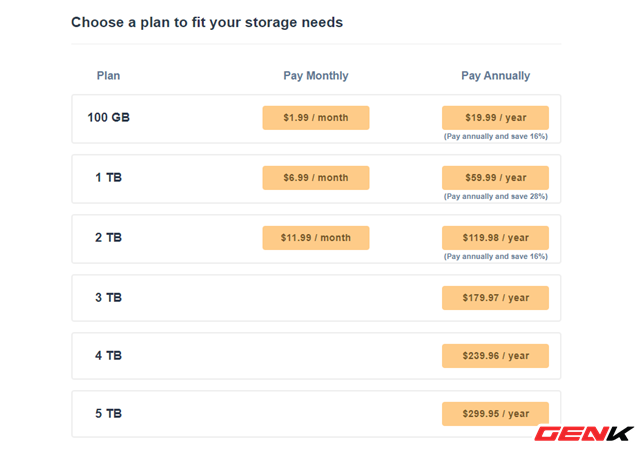Viewport: 640px width, 450px height.
Task: Click the 5 TB plan row label
Action: click(x=108, y=414)
